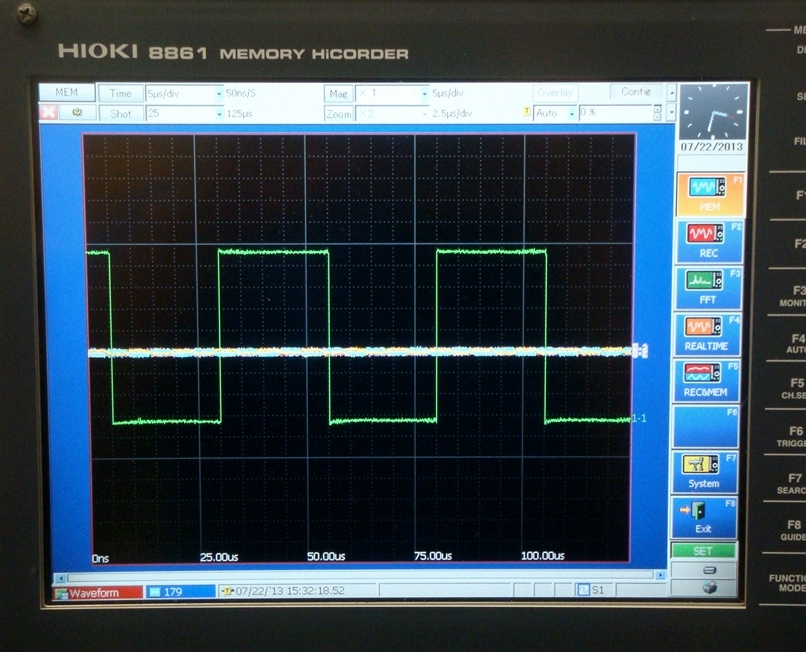Click the toolbar expand arrow below Config
This screenshot has height=652, width=806.
[x=671, y=112]
